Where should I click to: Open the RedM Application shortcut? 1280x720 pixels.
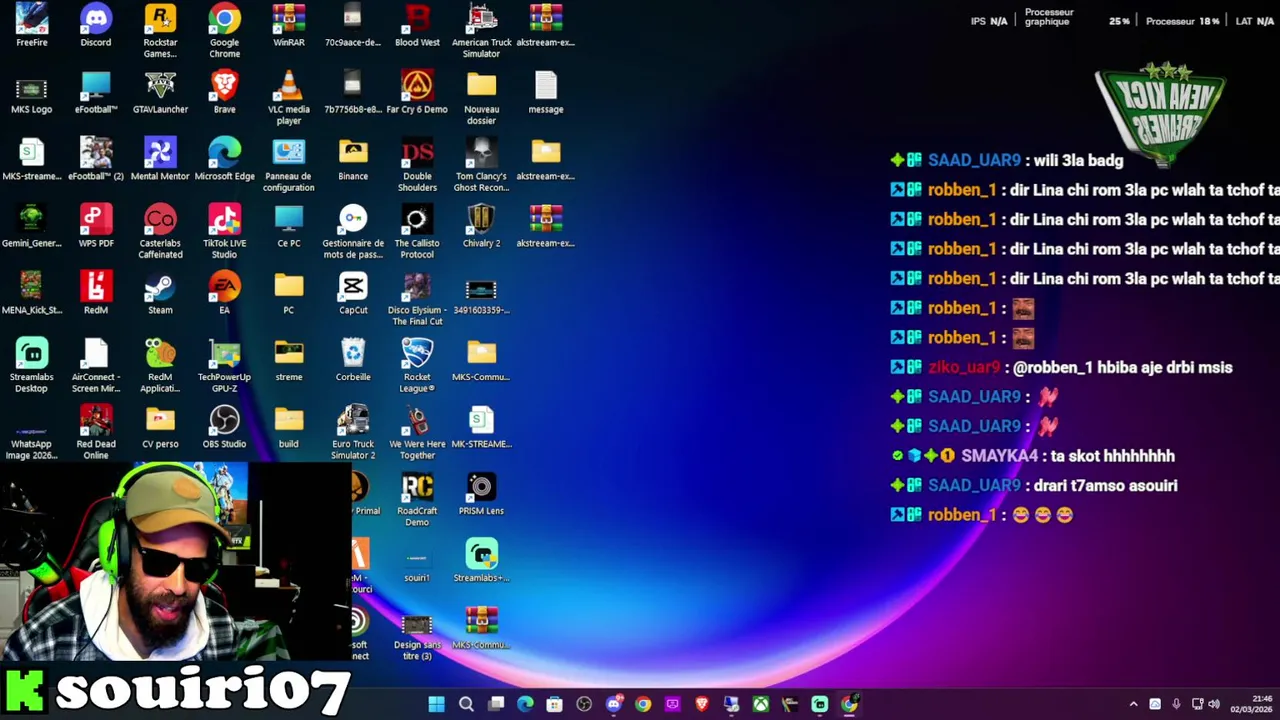160,366
